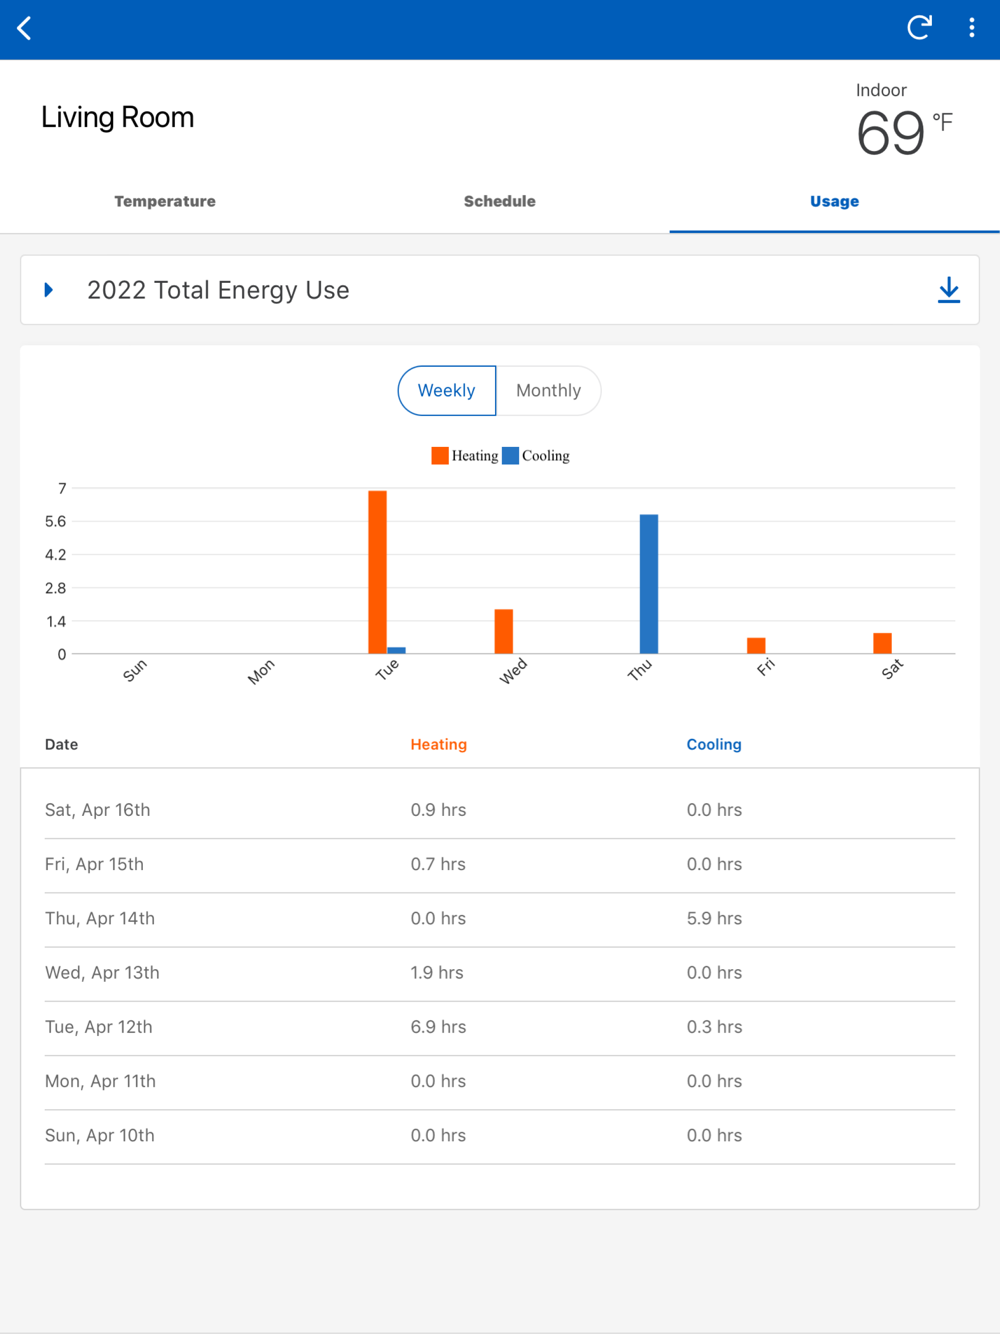Click Wednesday's heating bar in chart
The width and height of the screenshot is (1000, 1334).
coord(504,631)
